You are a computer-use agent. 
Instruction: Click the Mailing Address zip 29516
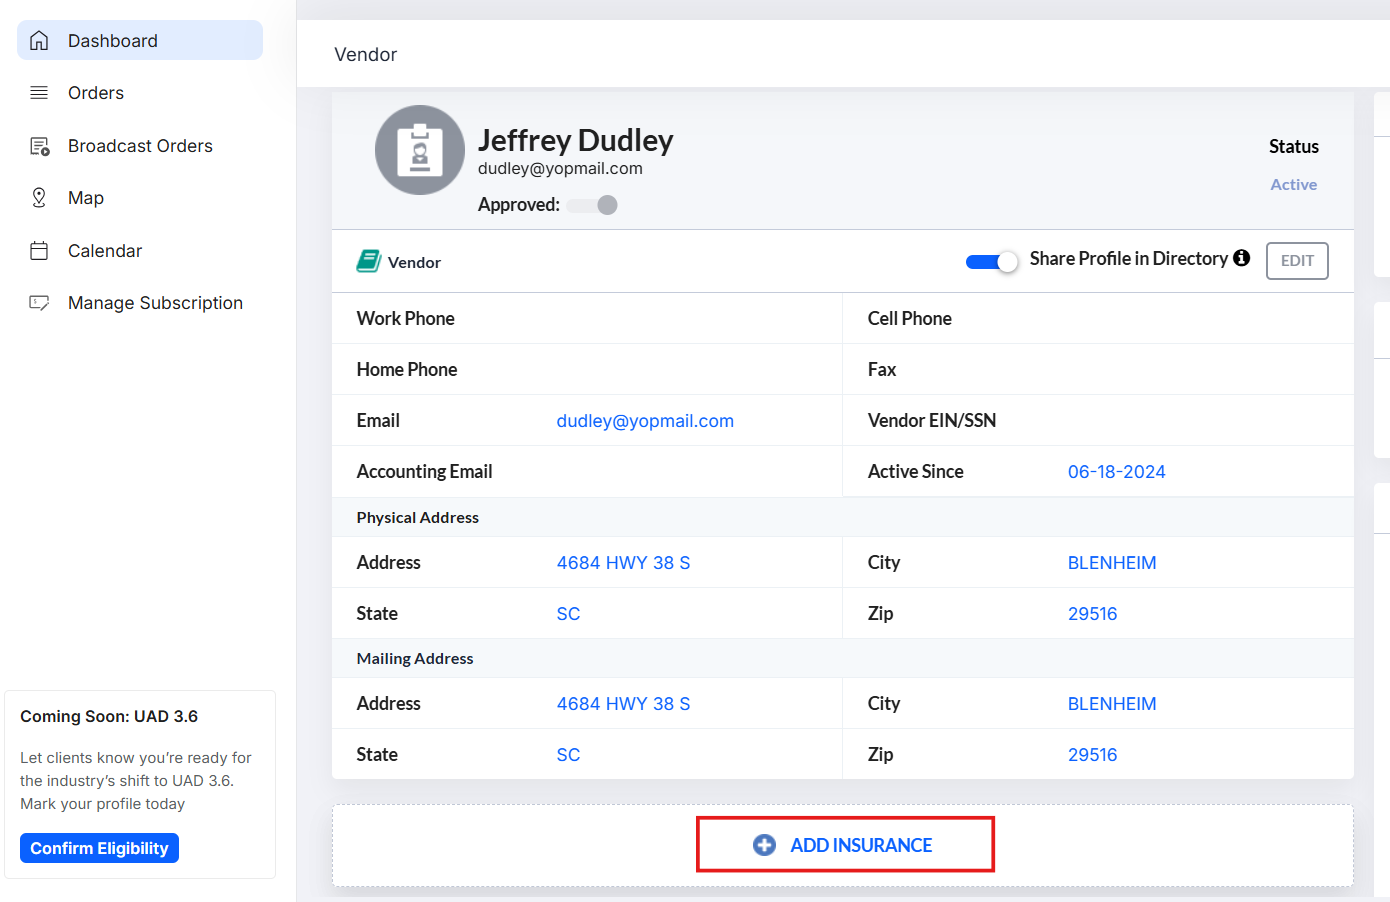pos(1092,755)
